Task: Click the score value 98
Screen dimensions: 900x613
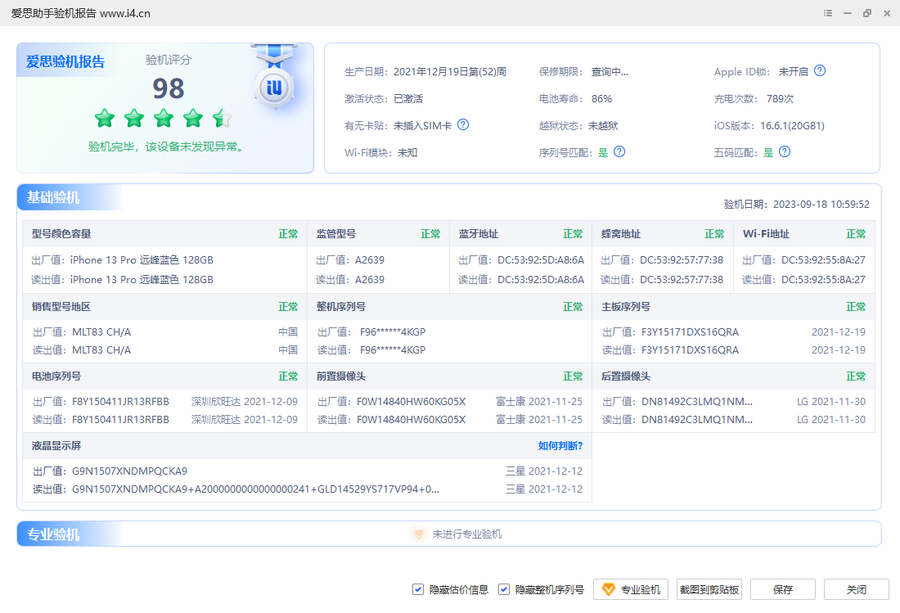Action: [168, 89]
